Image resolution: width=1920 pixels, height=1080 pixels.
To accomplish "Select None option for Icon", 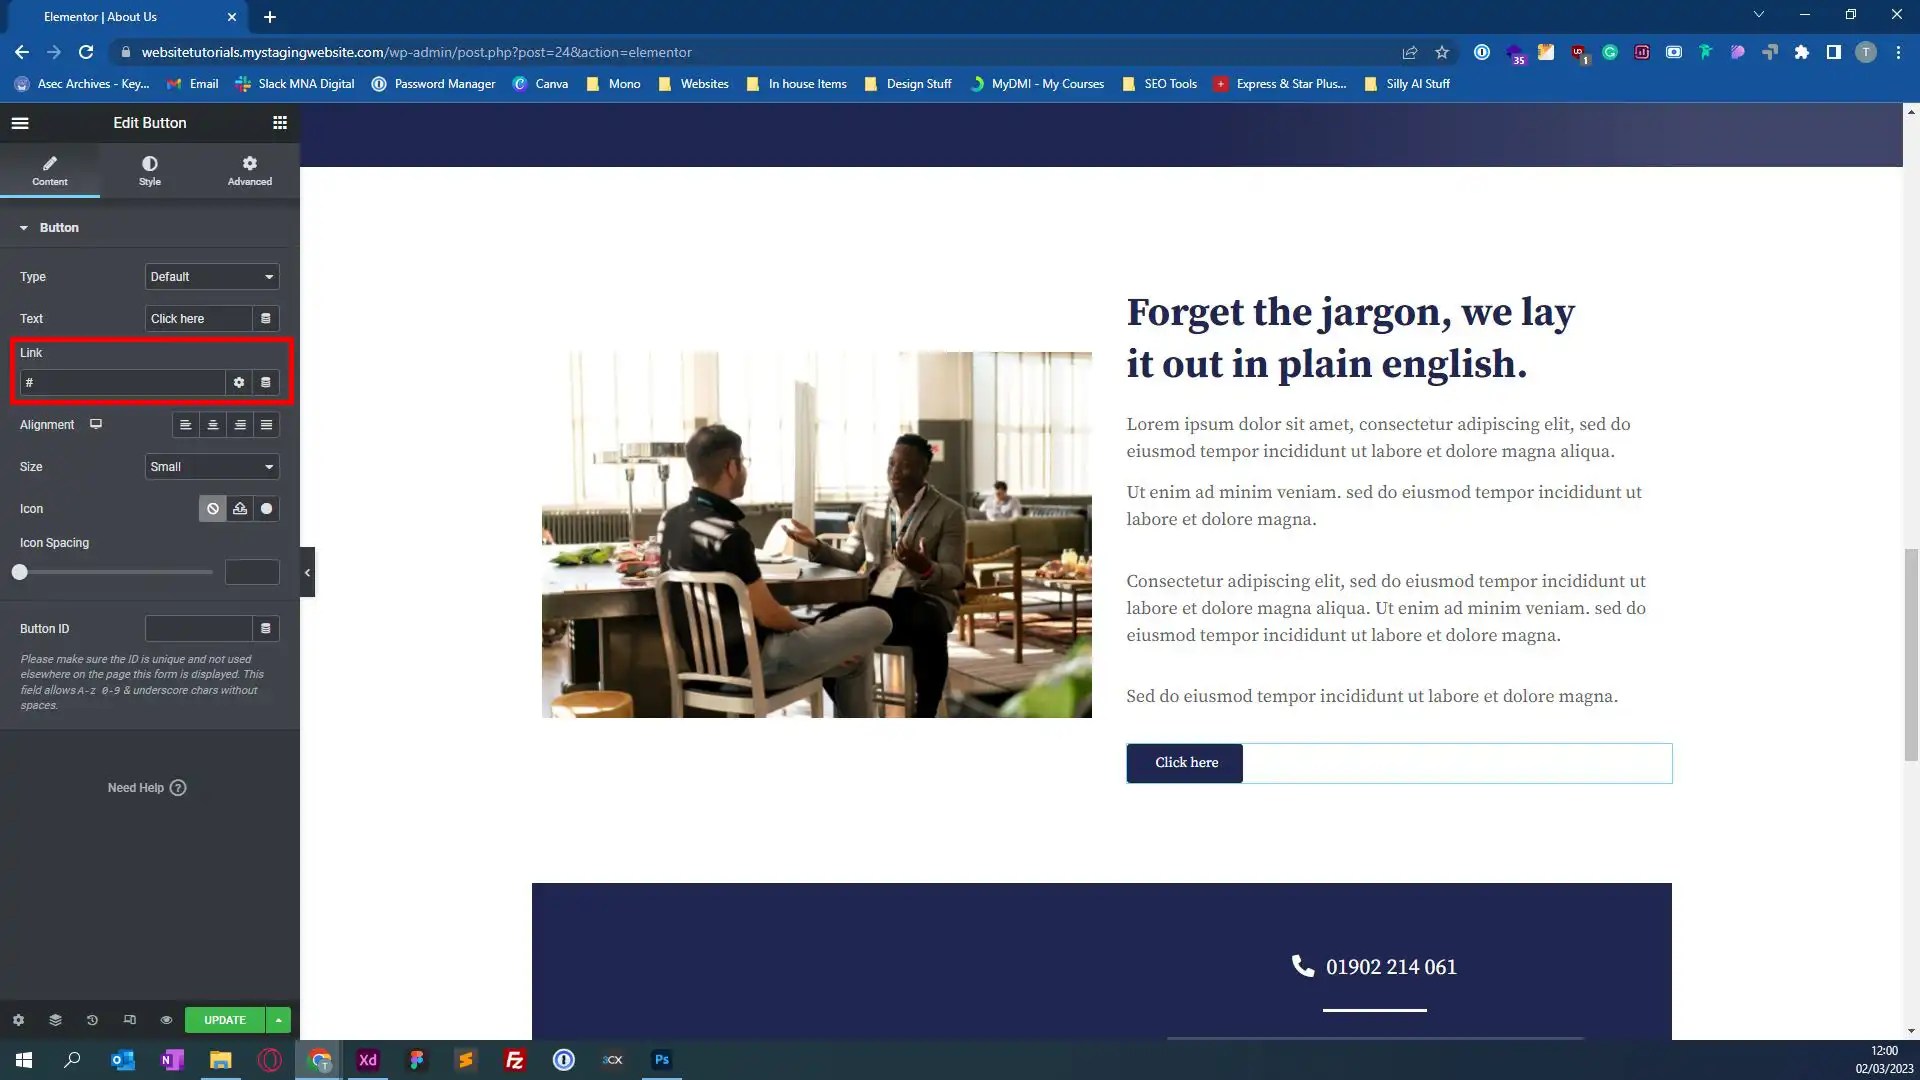I will point(212,509).
